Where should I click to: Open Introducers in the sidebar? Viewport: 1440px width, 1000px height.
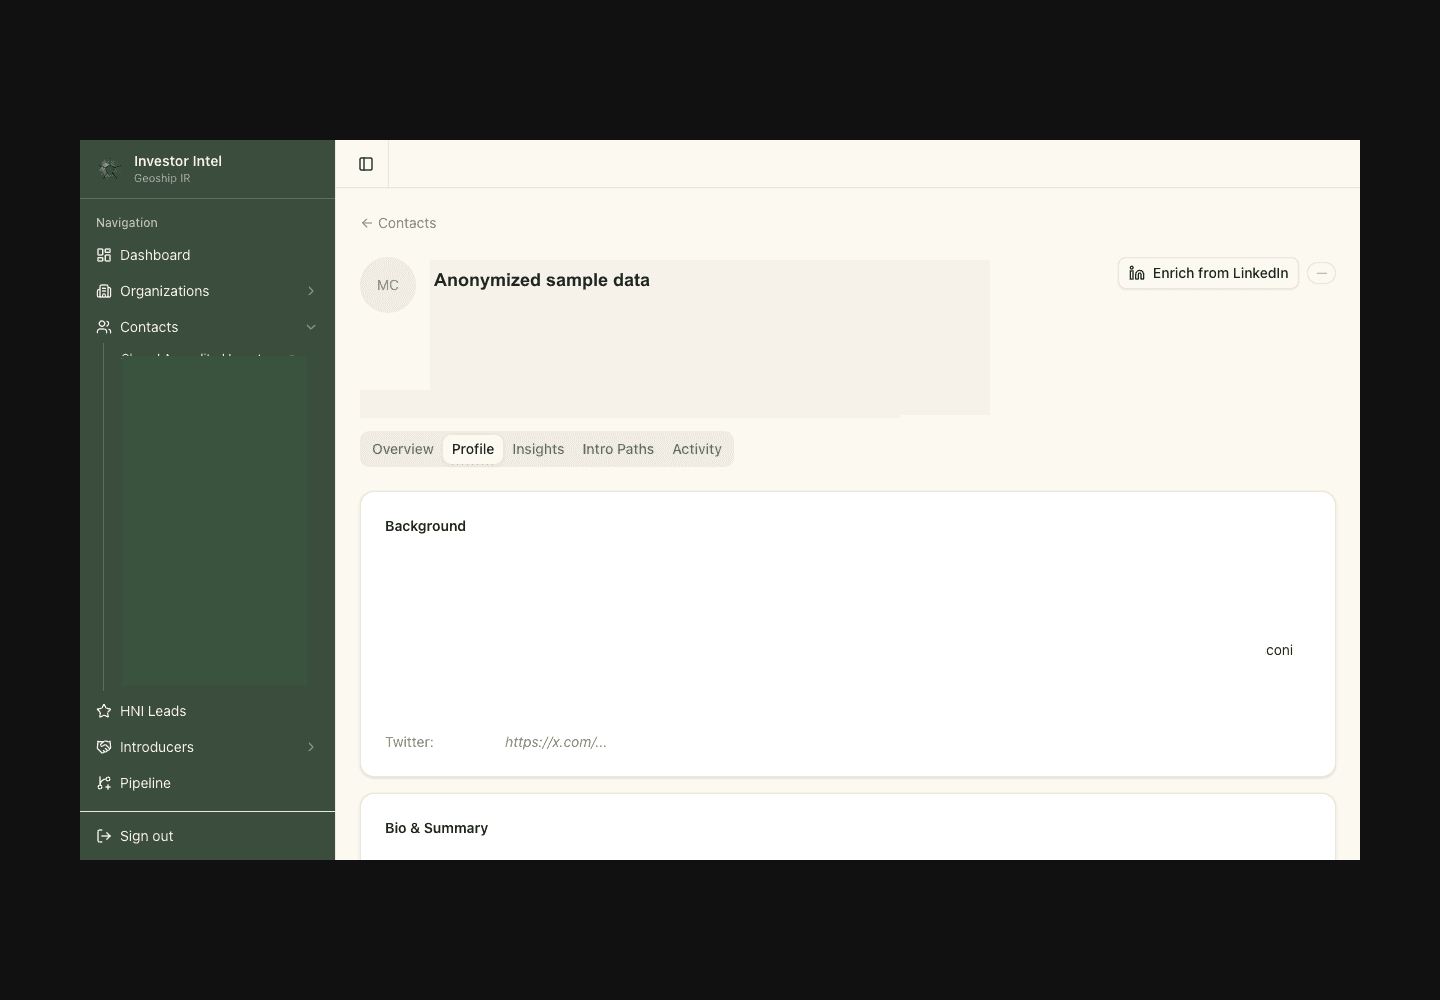[207, 747]
